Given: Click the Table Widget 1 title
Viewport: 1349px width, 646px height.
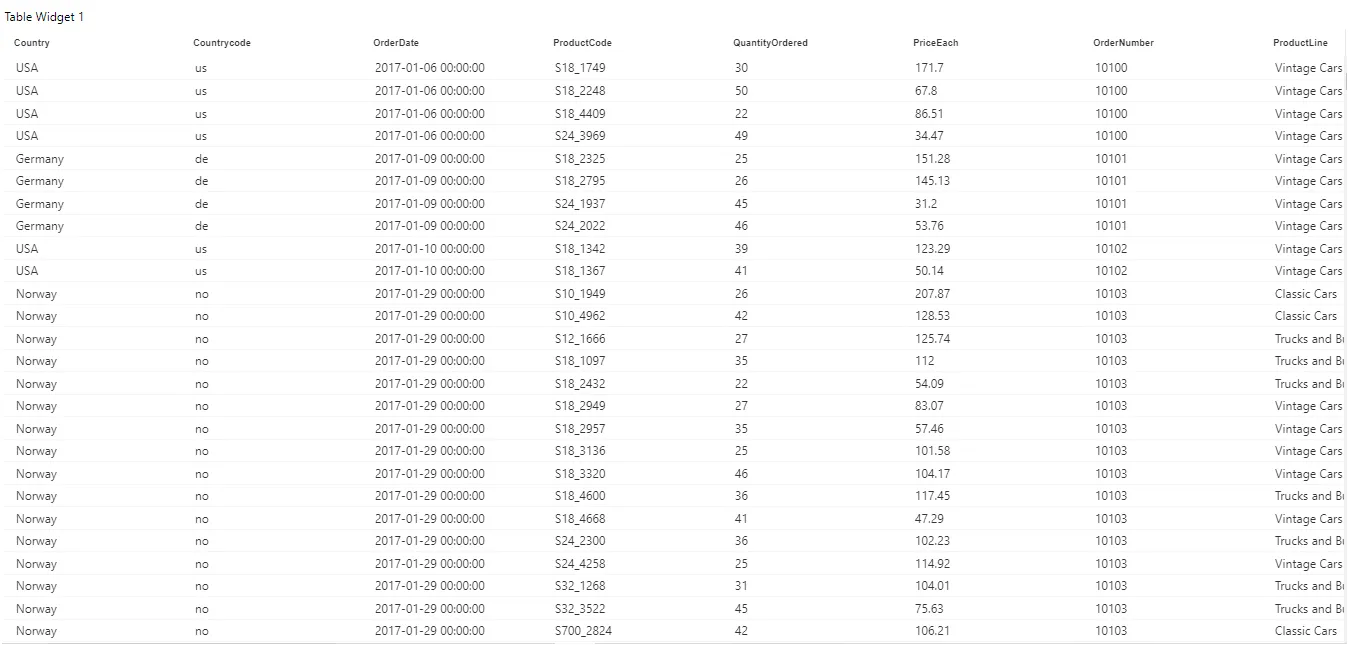Looking at the screenshot, I should (44, 17).
